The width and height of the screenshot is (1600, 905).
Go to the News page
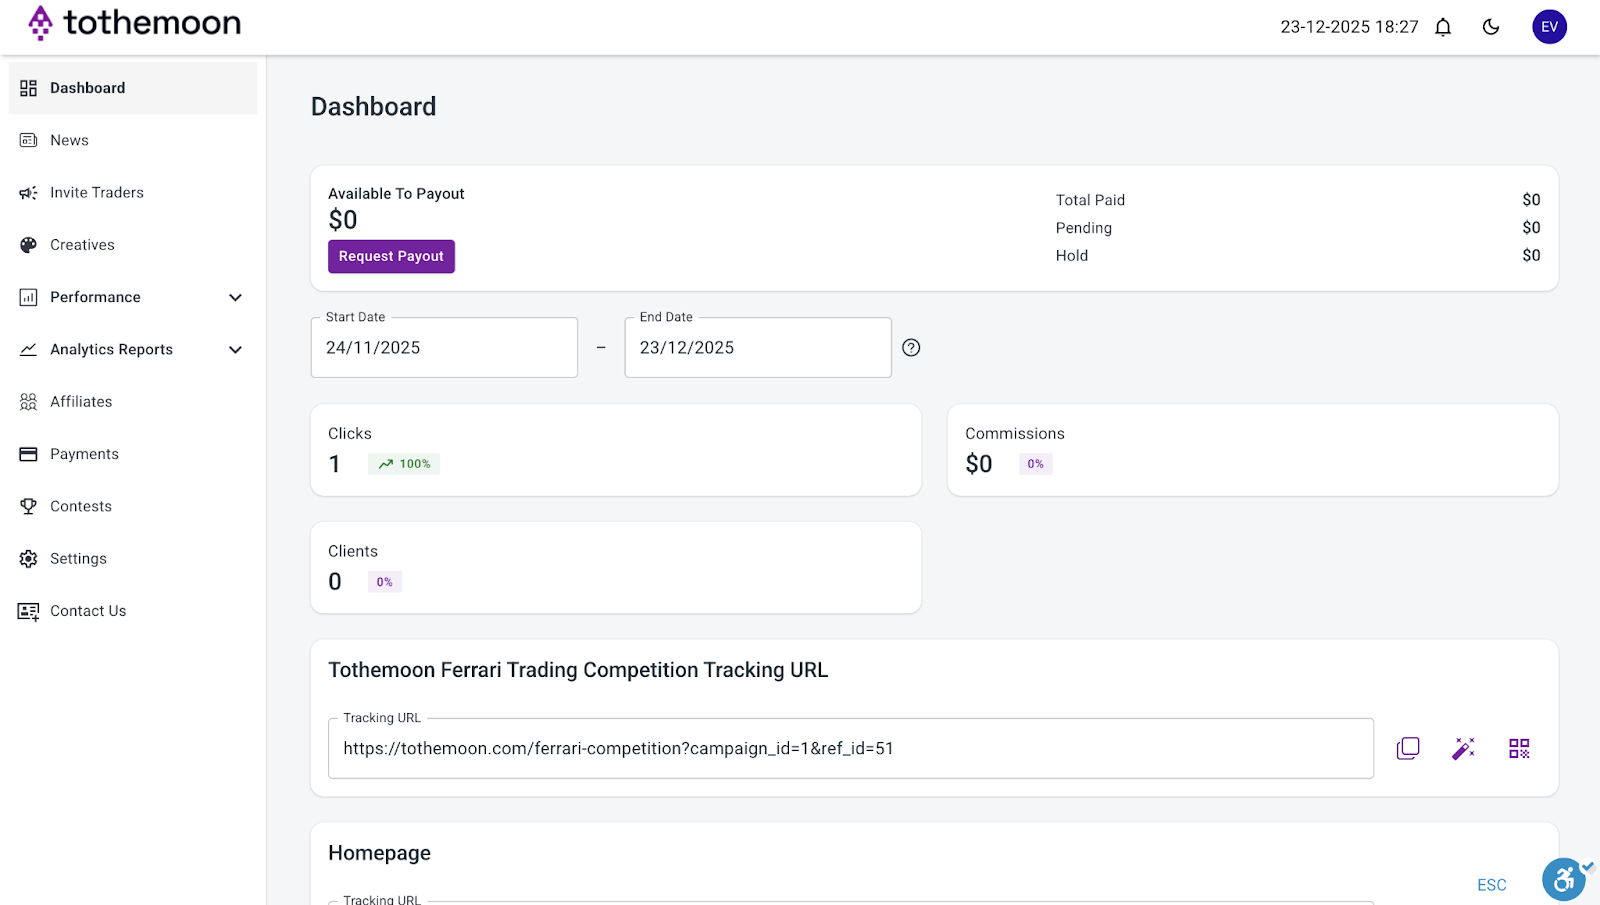click(133, 140)
